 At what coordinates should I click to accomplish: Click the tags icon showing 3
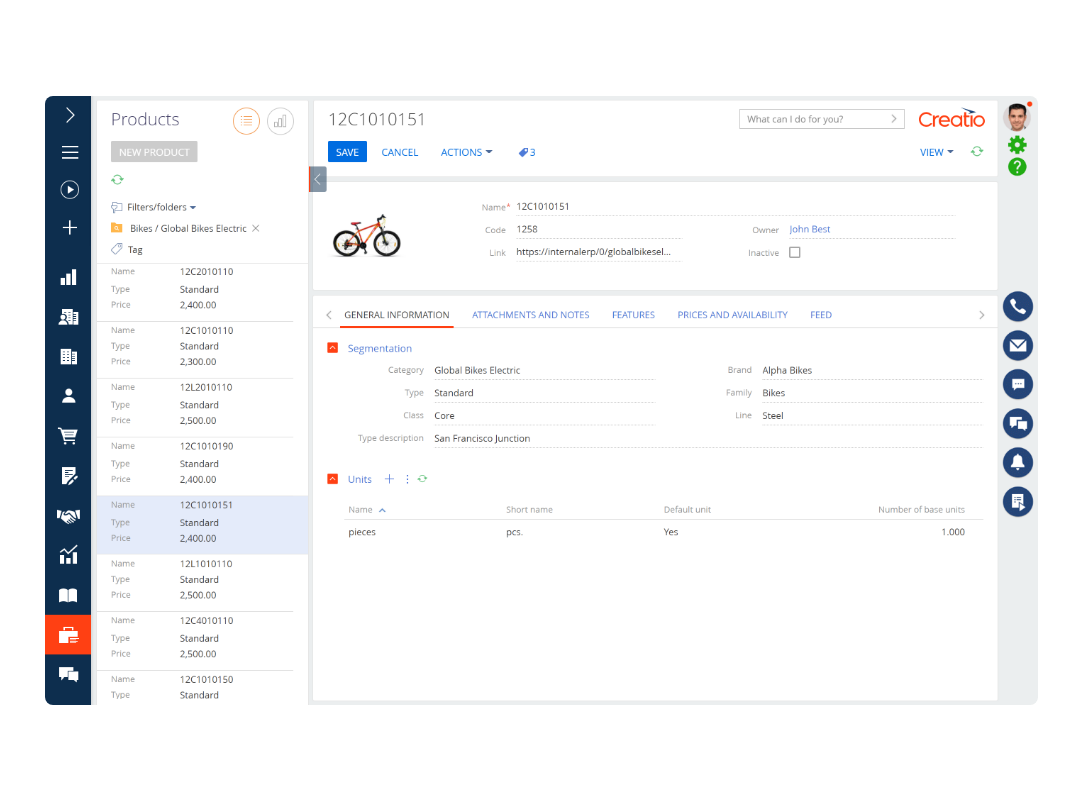pos(526,153)
